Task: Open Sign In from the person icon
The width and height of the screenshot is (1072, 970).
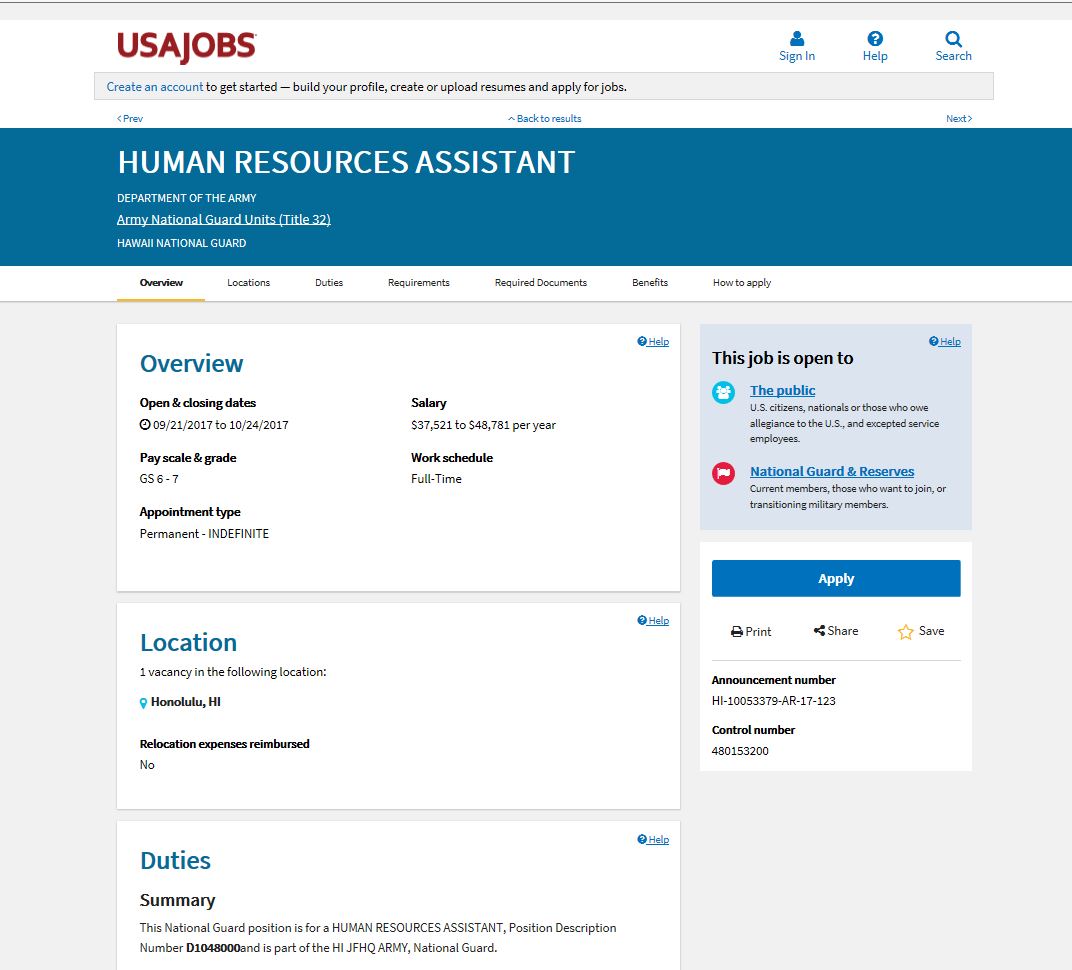Action: (796, 46)
